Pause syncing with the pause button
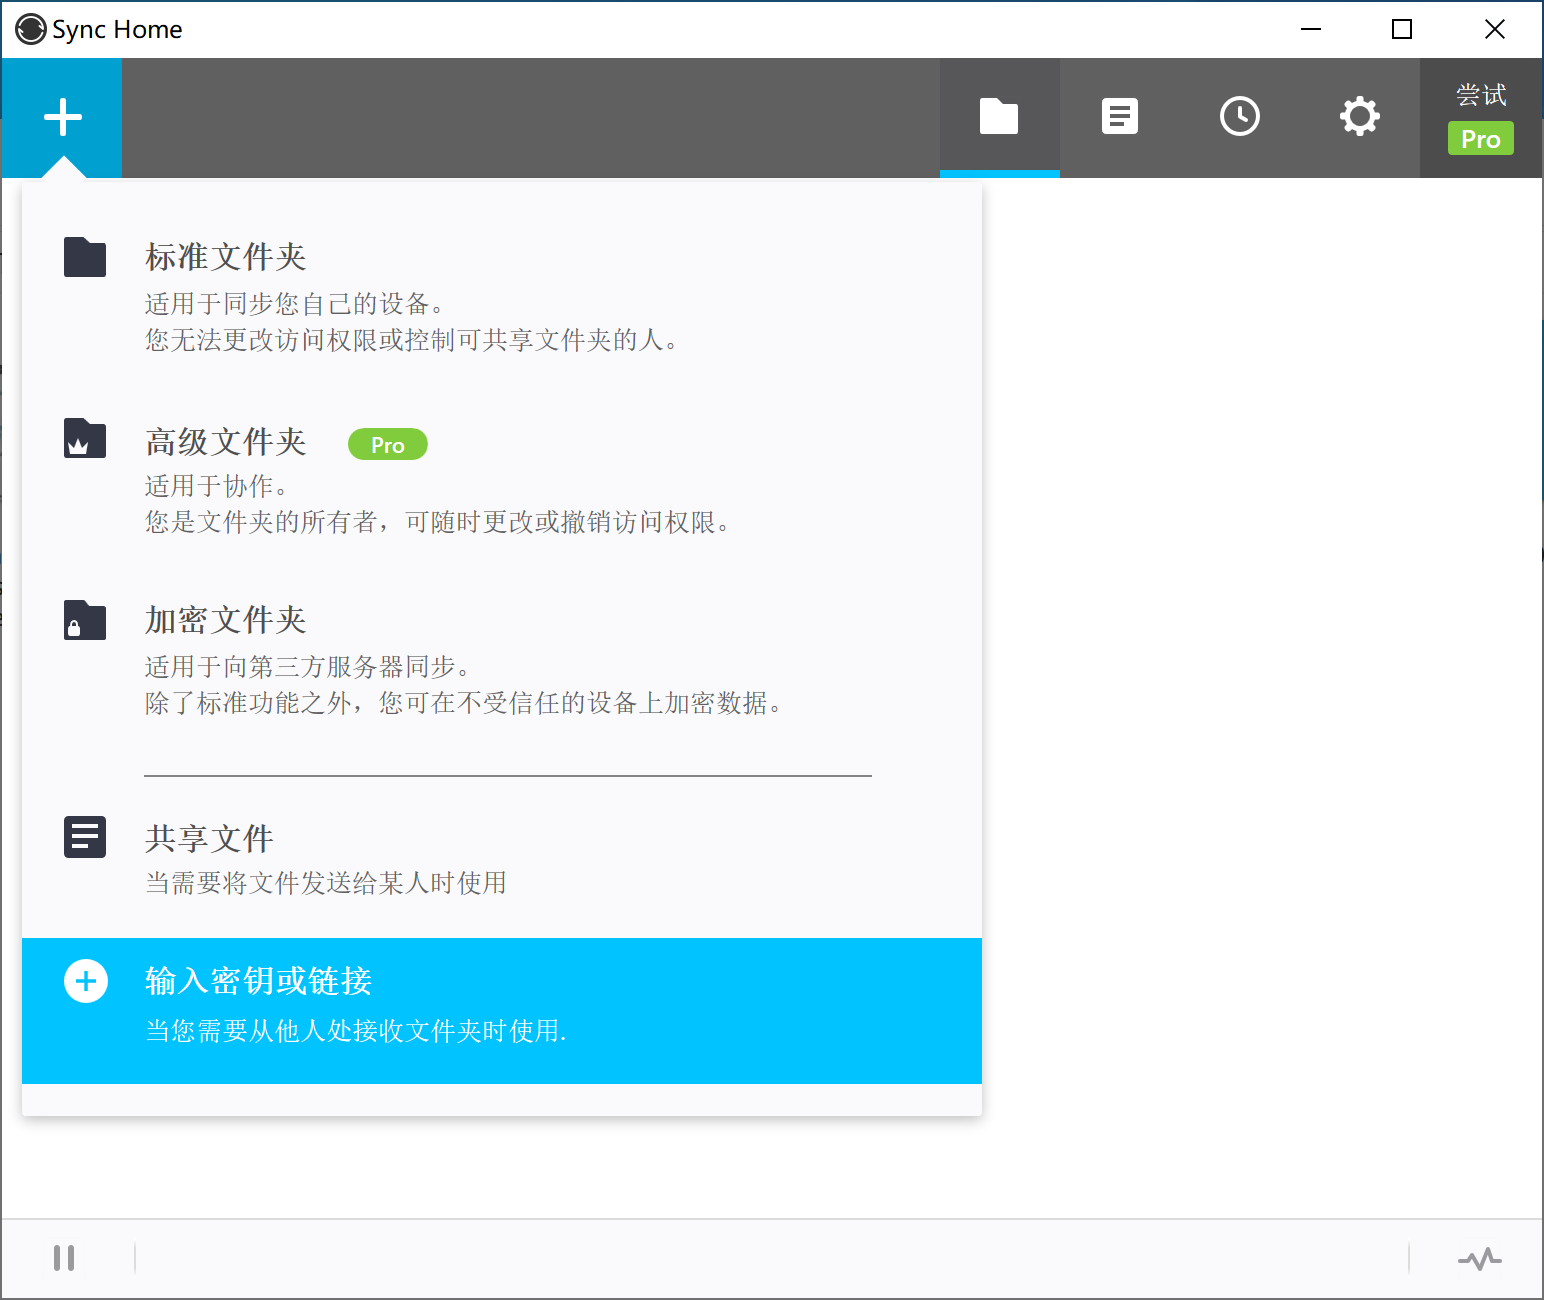Screen dimensions: 1544x1300 tap(64, 1258)
